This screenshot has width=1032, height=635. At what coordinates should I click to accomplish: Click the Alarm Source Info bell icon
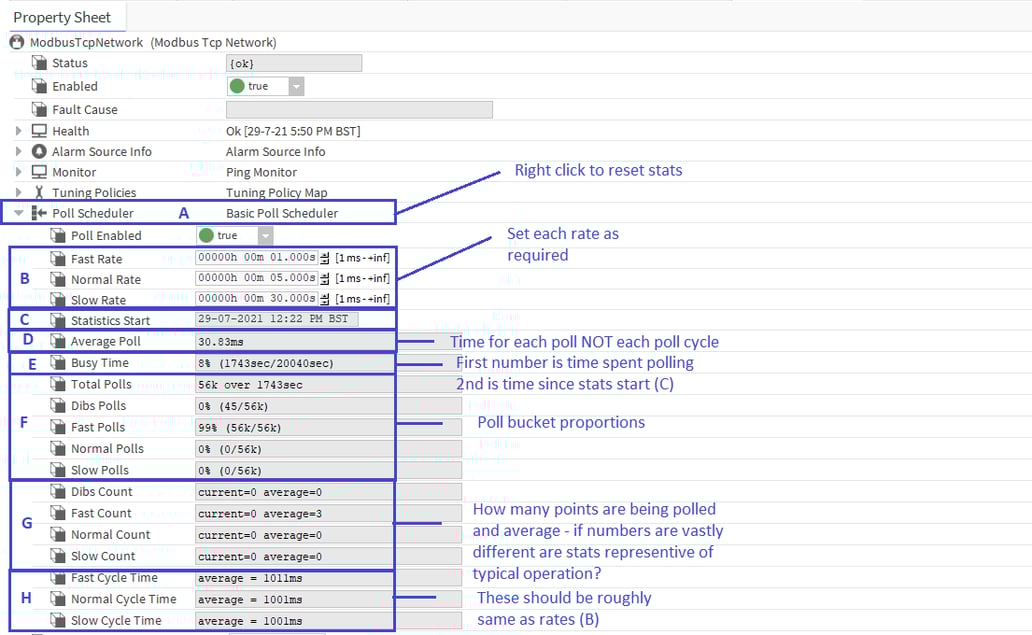(x=39, y=152)
